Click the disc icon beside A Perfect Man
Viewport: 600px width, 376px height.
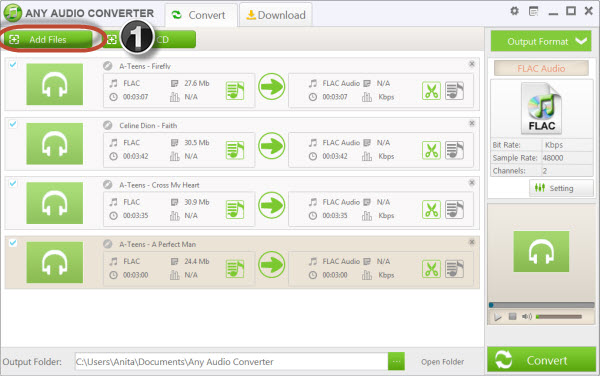(108, 244)
